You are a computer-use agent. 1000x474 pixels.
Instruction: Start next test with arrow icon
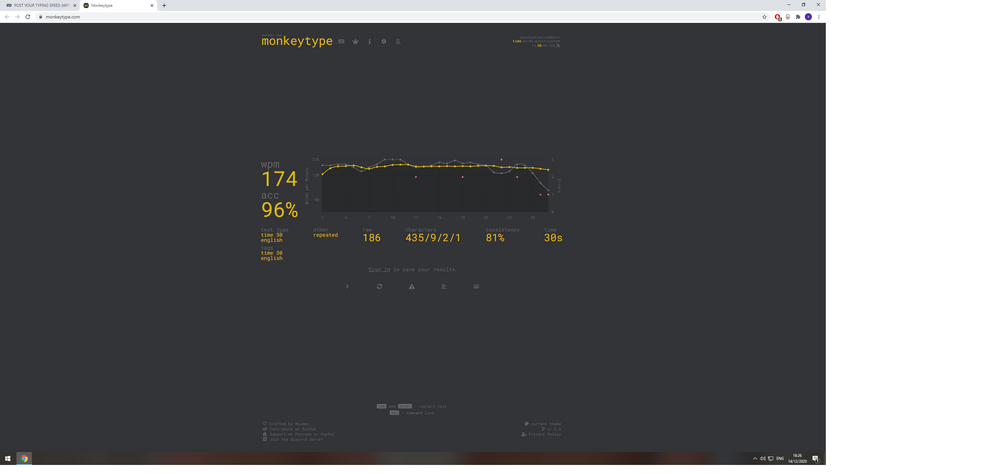[347, 287]
